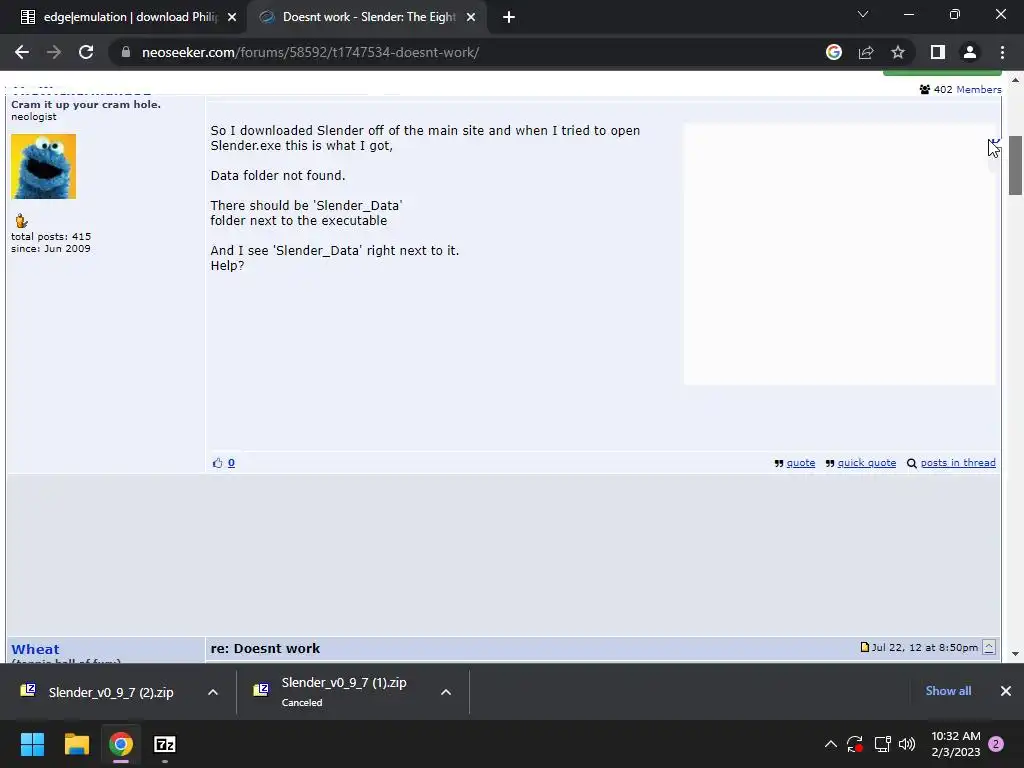
Task: Click the page vertical scrollbar thumb
Action: tap(1015, 165)
